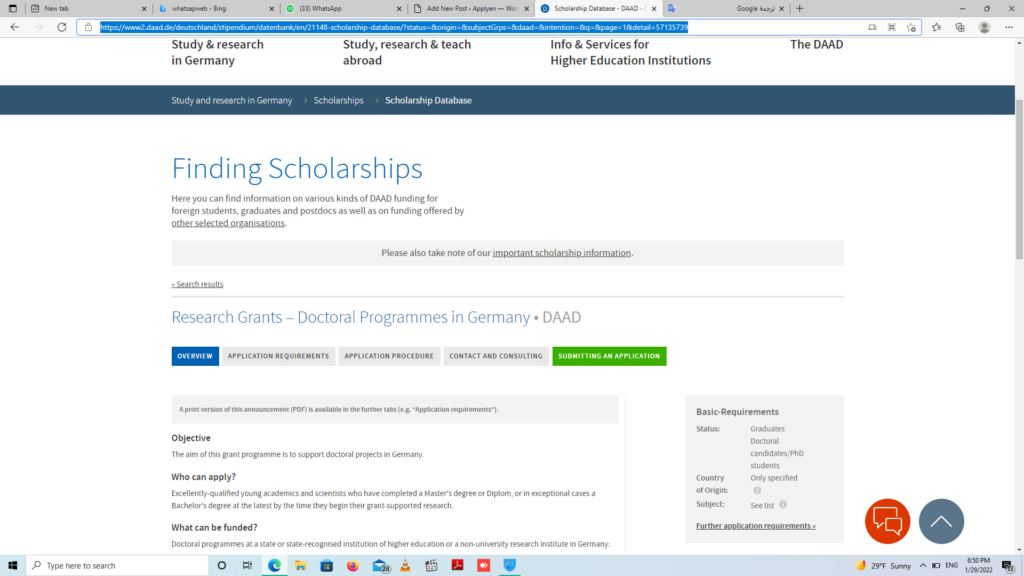
Task: Open important scholarship information link
Action: 562,253
